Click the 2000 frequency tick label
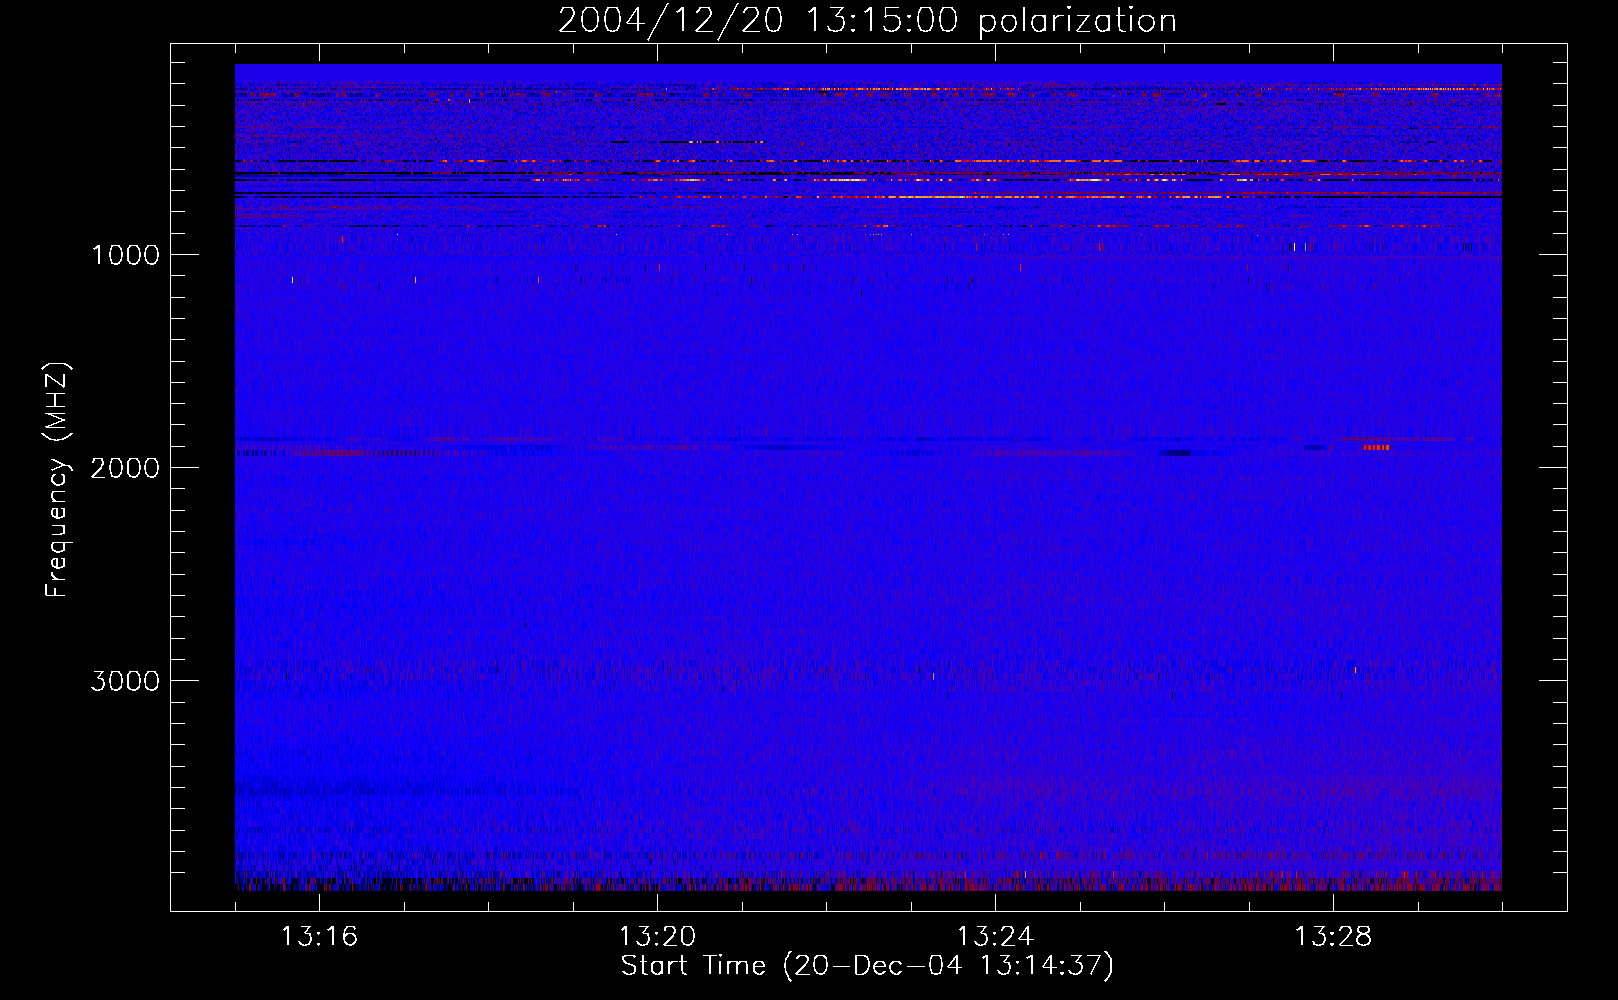The width and height of the screenshot is (1618, 1000). coord(126,468)
